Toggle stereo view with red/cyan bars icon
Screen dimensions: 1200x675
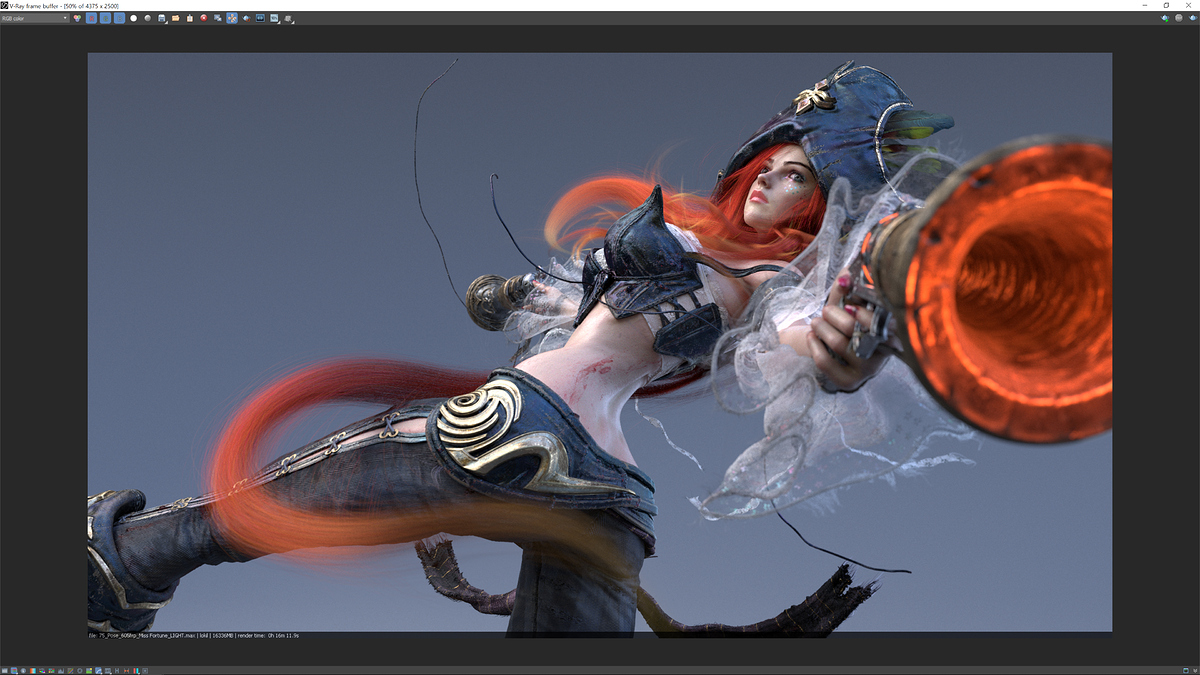(x=136, y=670)
